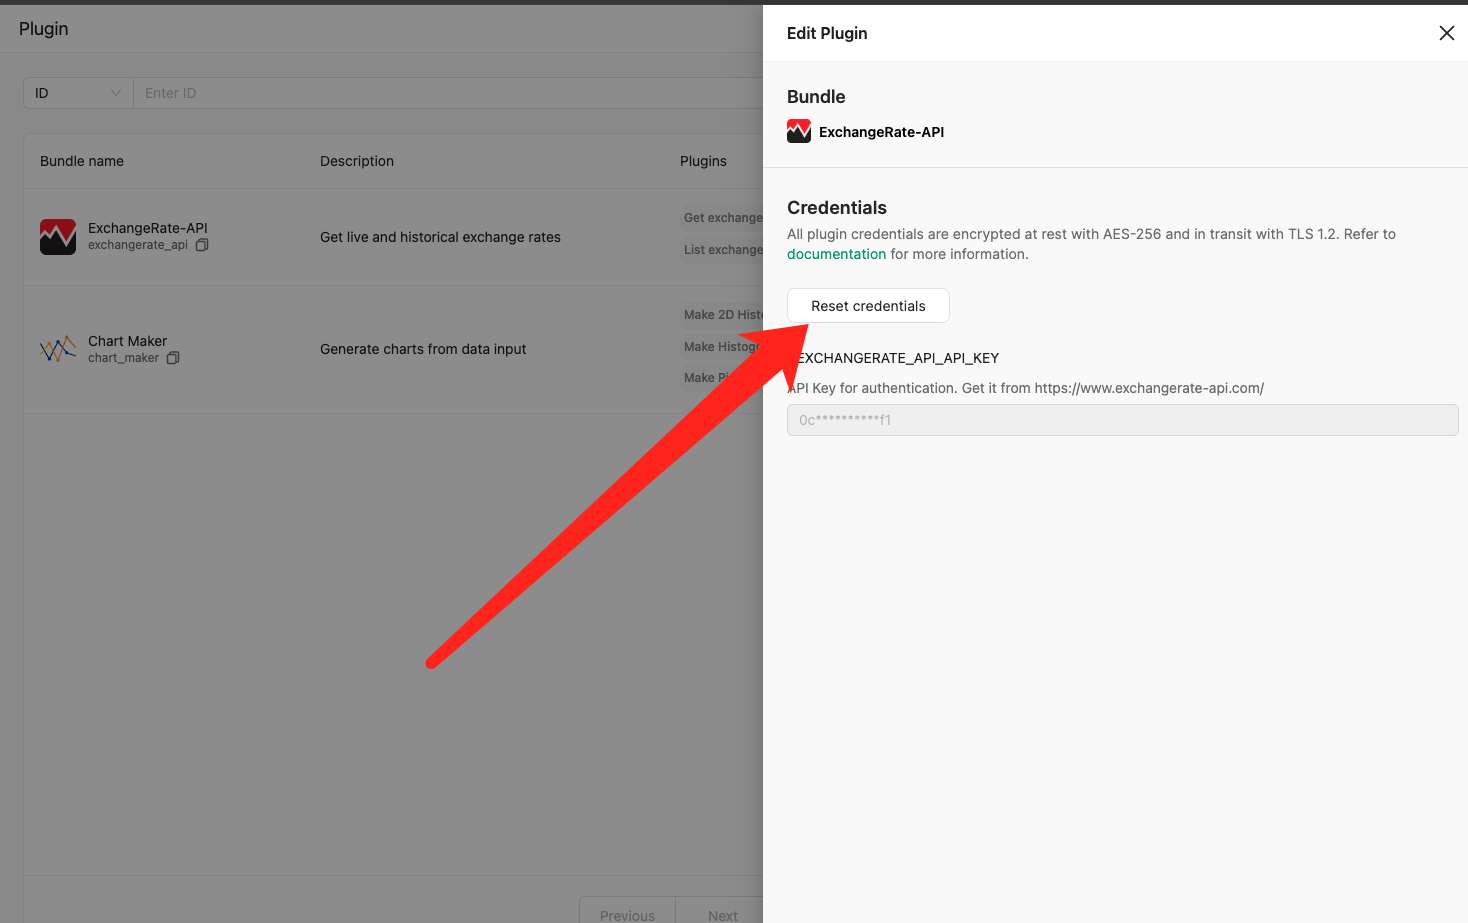Click the Make 2D Hist plugin tag

pos(722,315)
